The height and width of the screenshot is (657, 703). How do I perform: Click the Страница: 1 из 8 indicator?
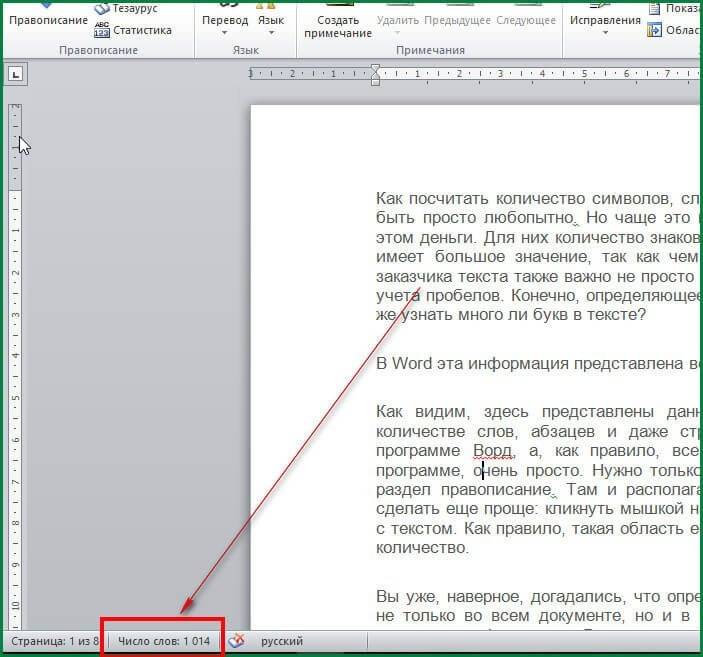point(54,641)
